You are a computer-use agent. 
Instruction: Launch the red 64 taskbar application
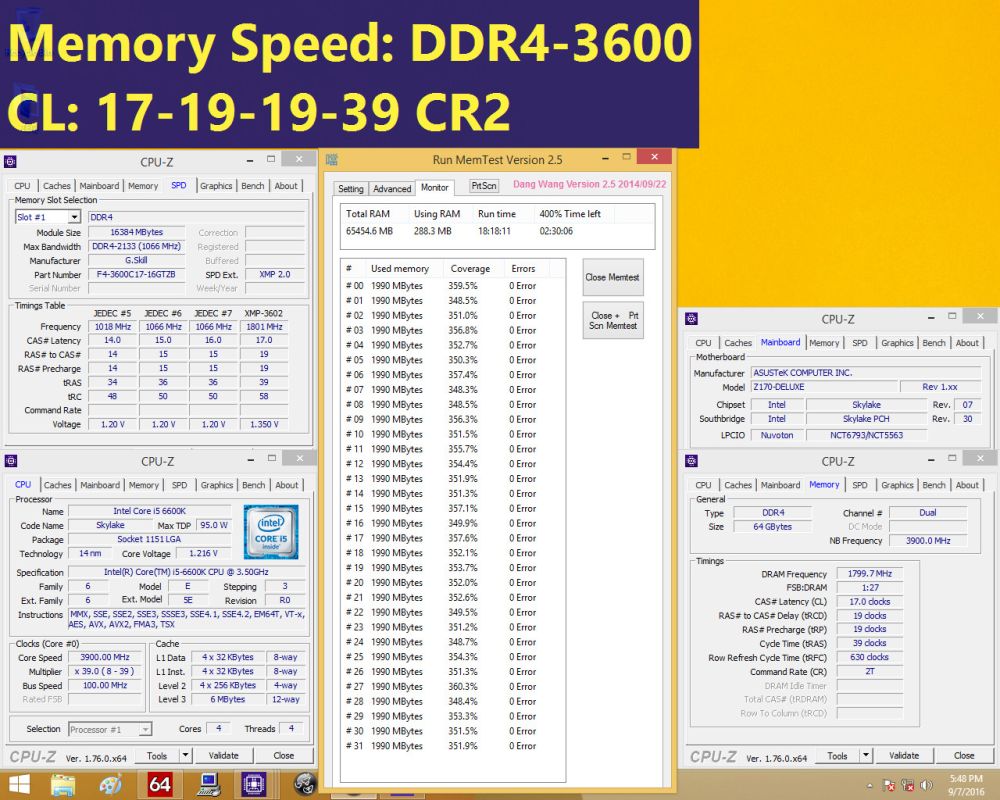(x=162, y=786)
